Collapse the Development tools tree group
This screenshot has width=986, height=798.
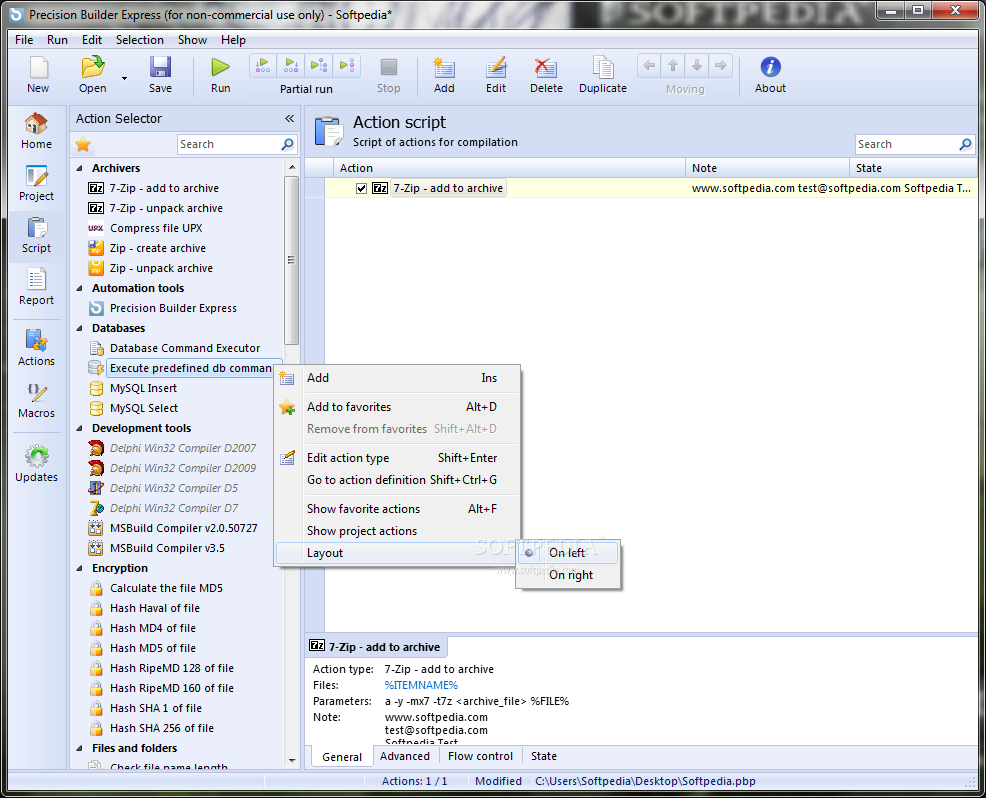click(80, 428)
